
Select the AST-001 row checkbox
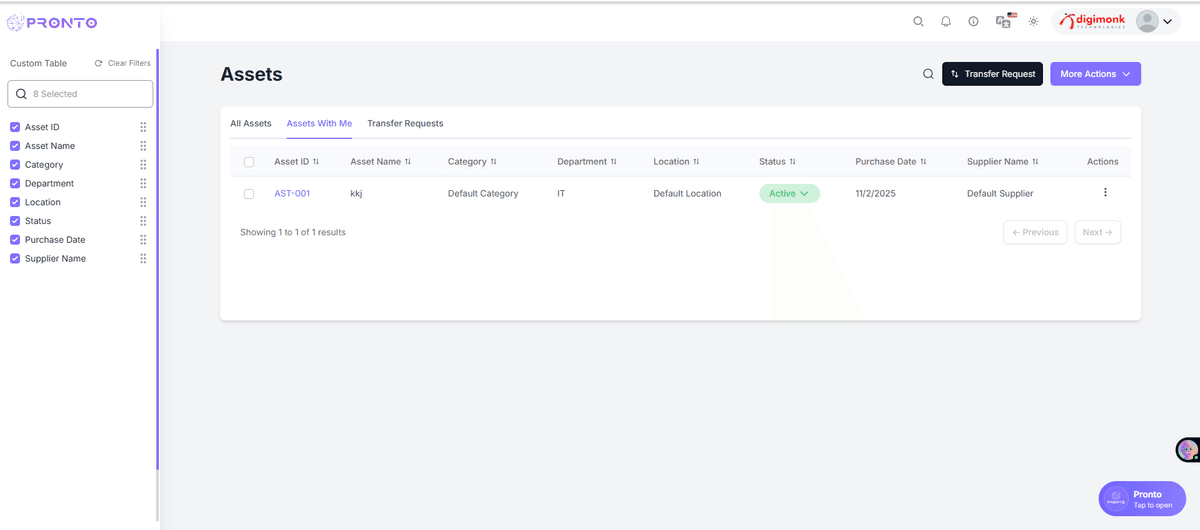pos(249,194)
